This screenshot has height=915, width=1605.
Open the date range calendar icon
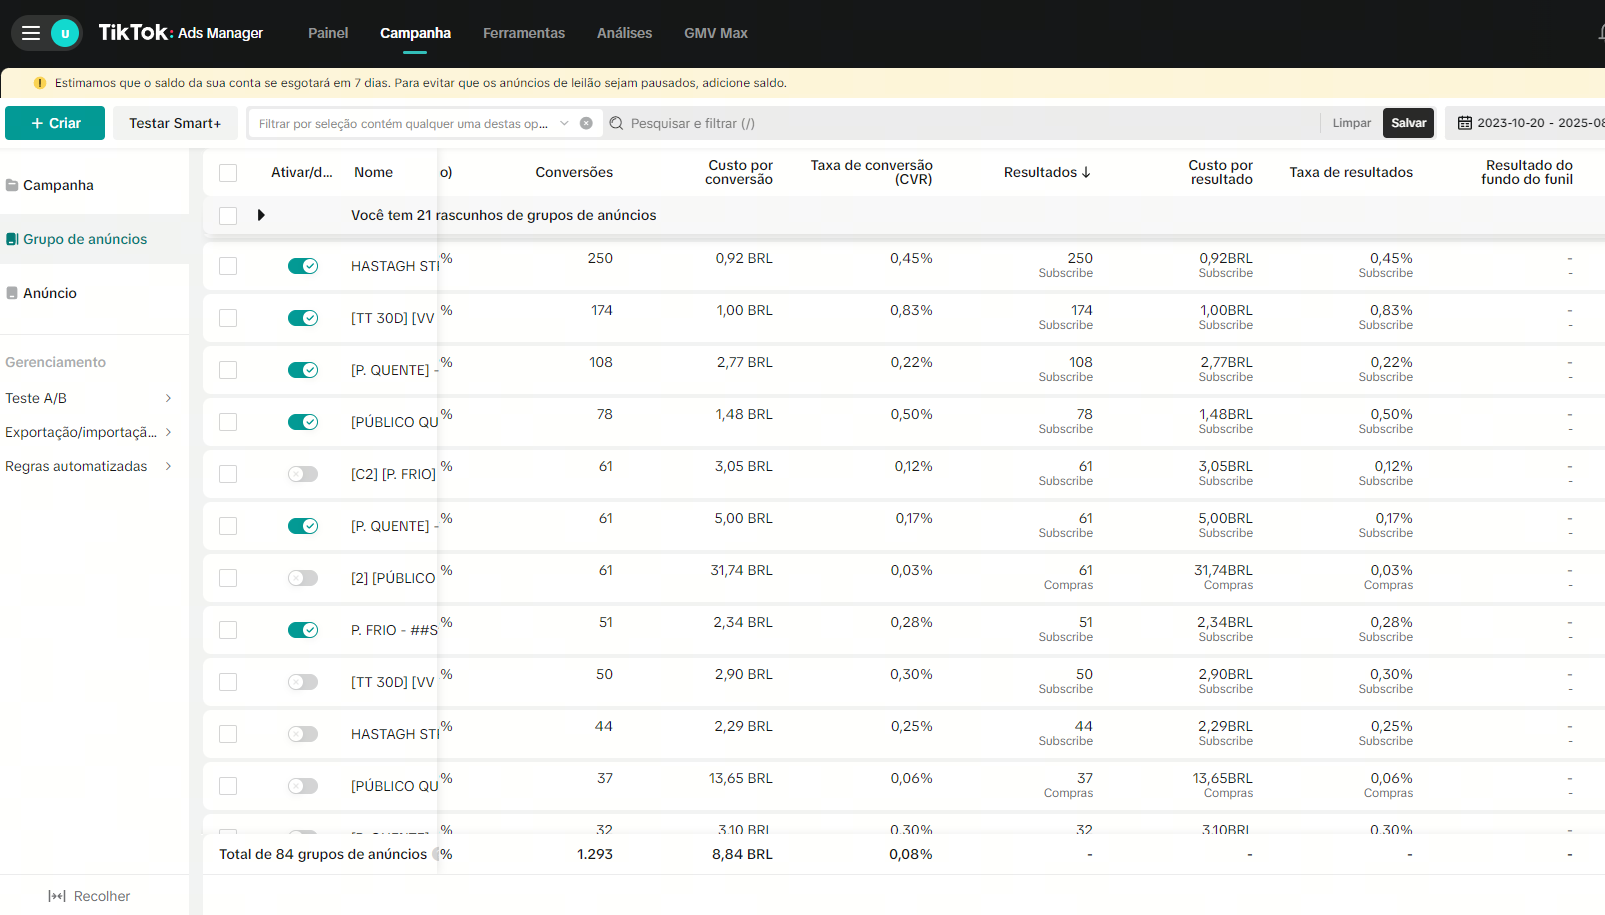tap(1465, 123)
